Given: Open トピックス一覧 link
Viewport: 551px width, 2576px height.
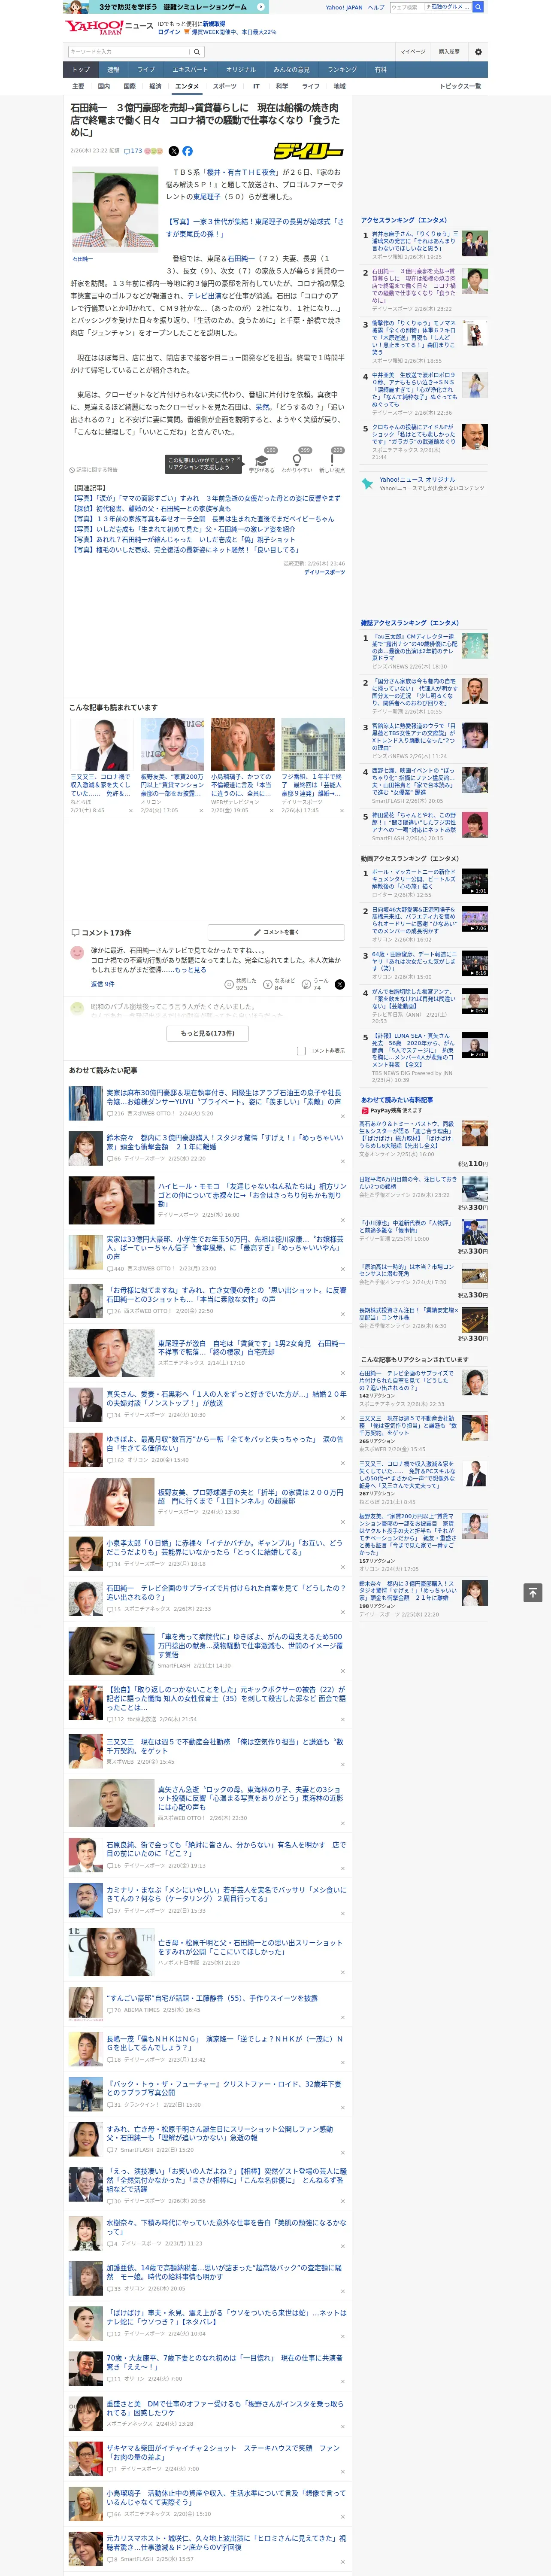Looking at the screenshot, I should click(460, 86).
